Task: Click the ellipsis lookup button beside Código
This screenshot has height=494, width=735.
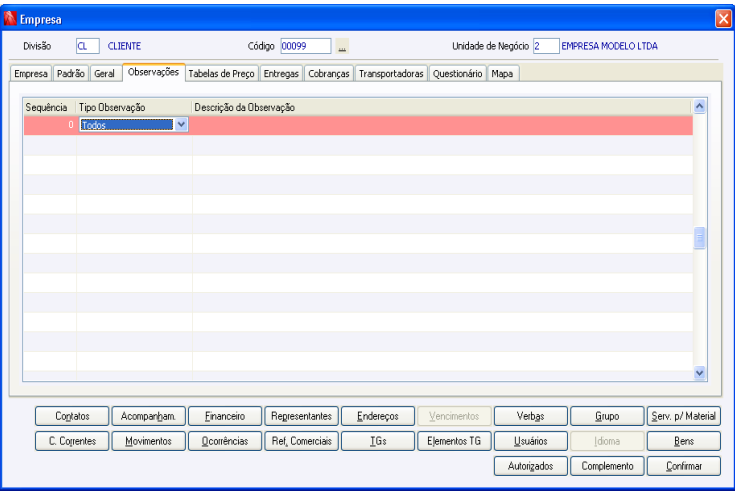Action: (342, 46)
